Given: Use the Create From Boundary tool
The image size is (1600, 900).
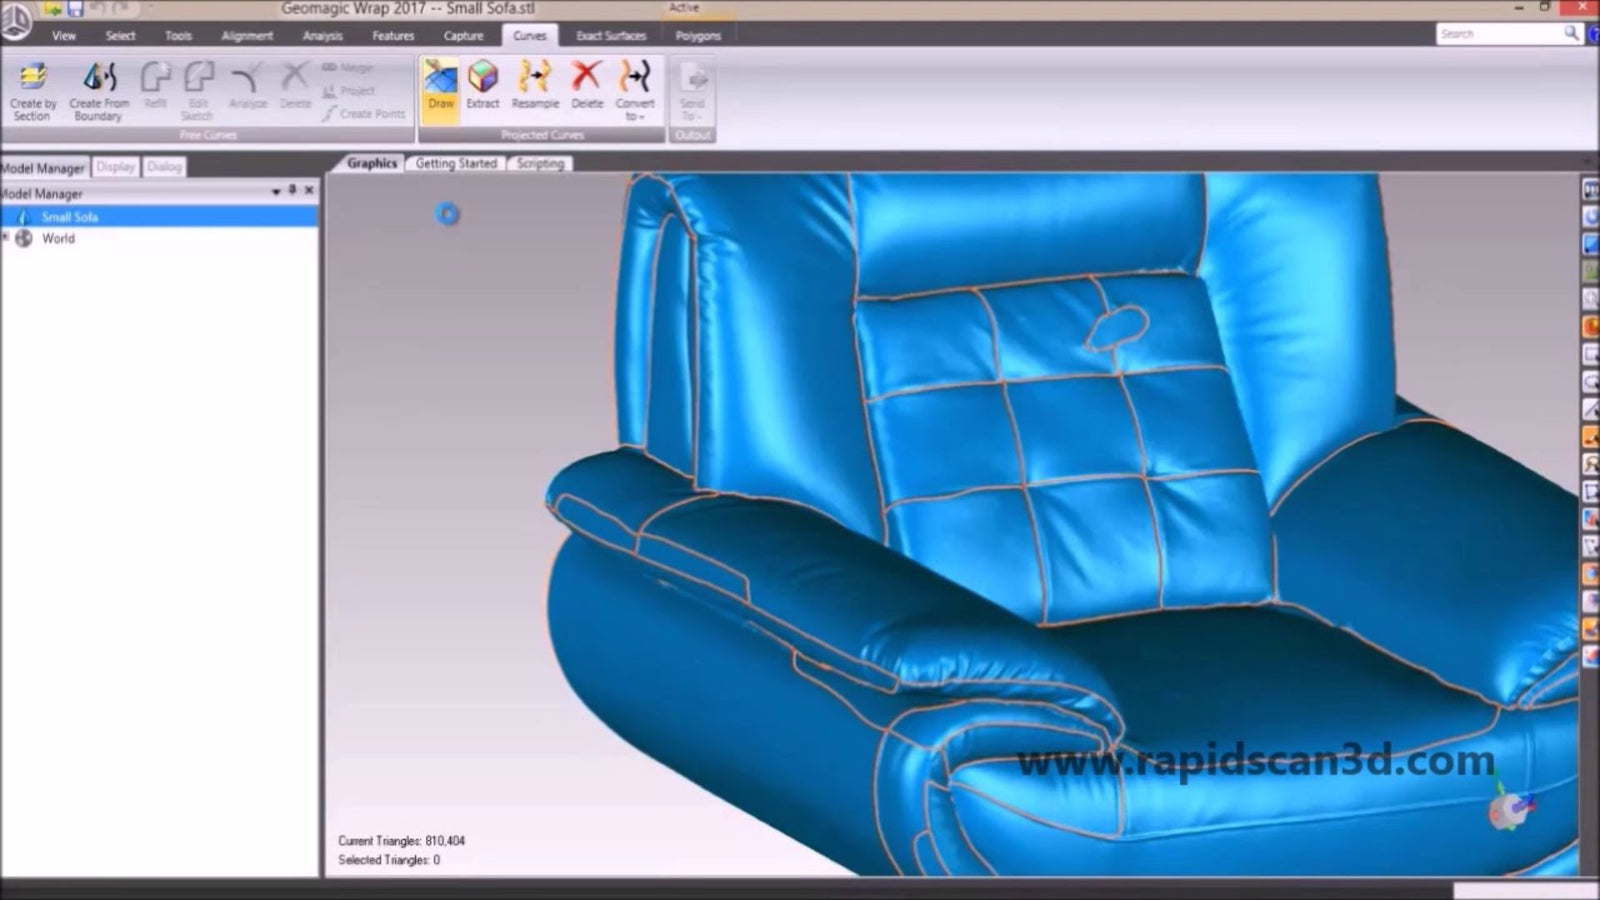Looking at the screenshot, I should [x=99, y=90].
